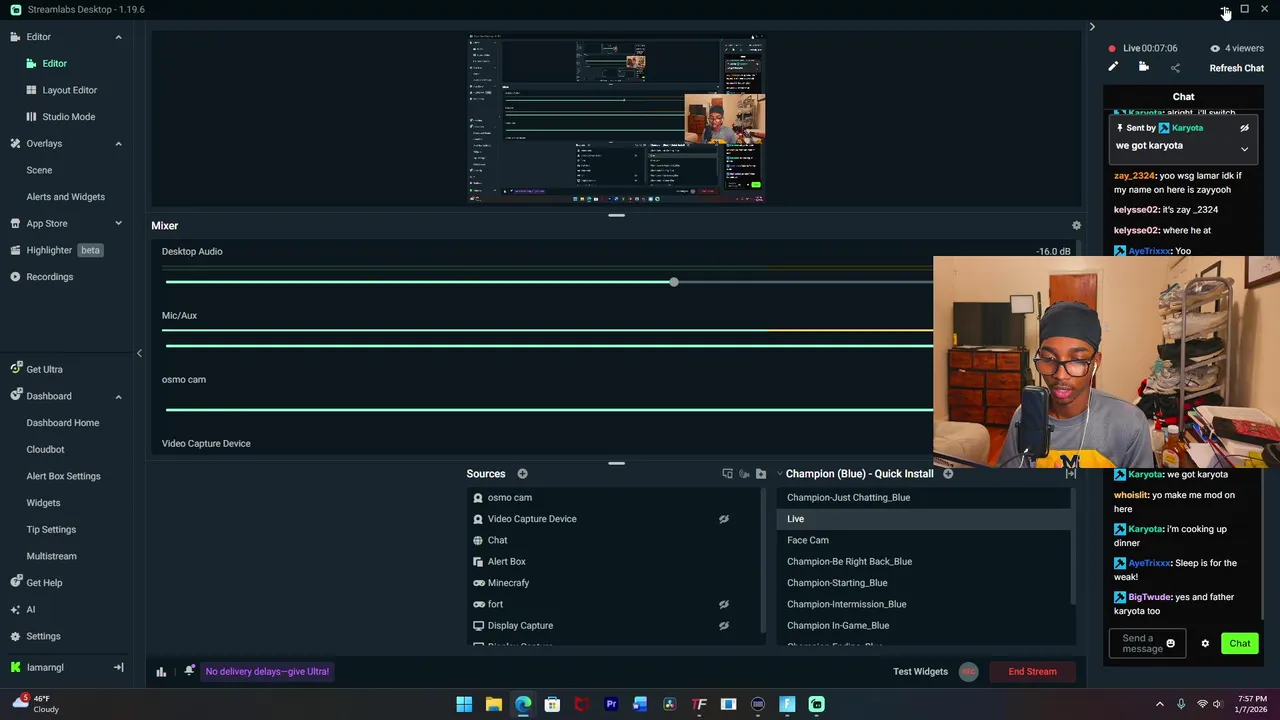
Task: Open Get Ultra in sidebar
Action: (44, 369)
